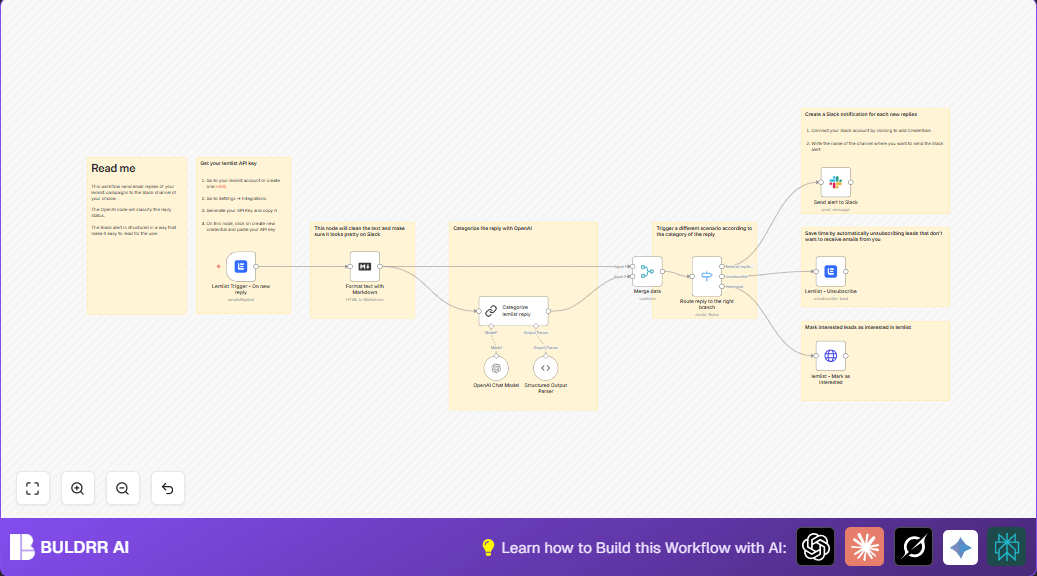Click the BULDRR AI logo
Viewport: 1037px width, 576px height.
[69, 547]
